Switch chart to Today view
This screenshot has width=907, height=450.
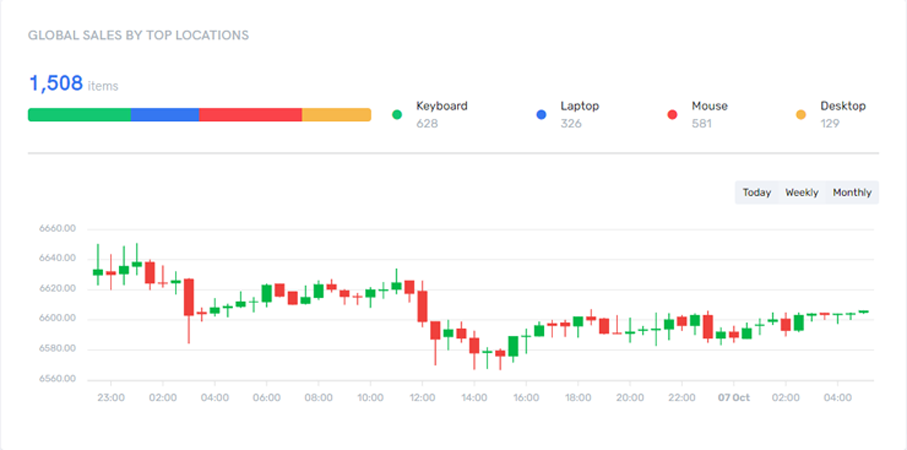tap(757, 193)
